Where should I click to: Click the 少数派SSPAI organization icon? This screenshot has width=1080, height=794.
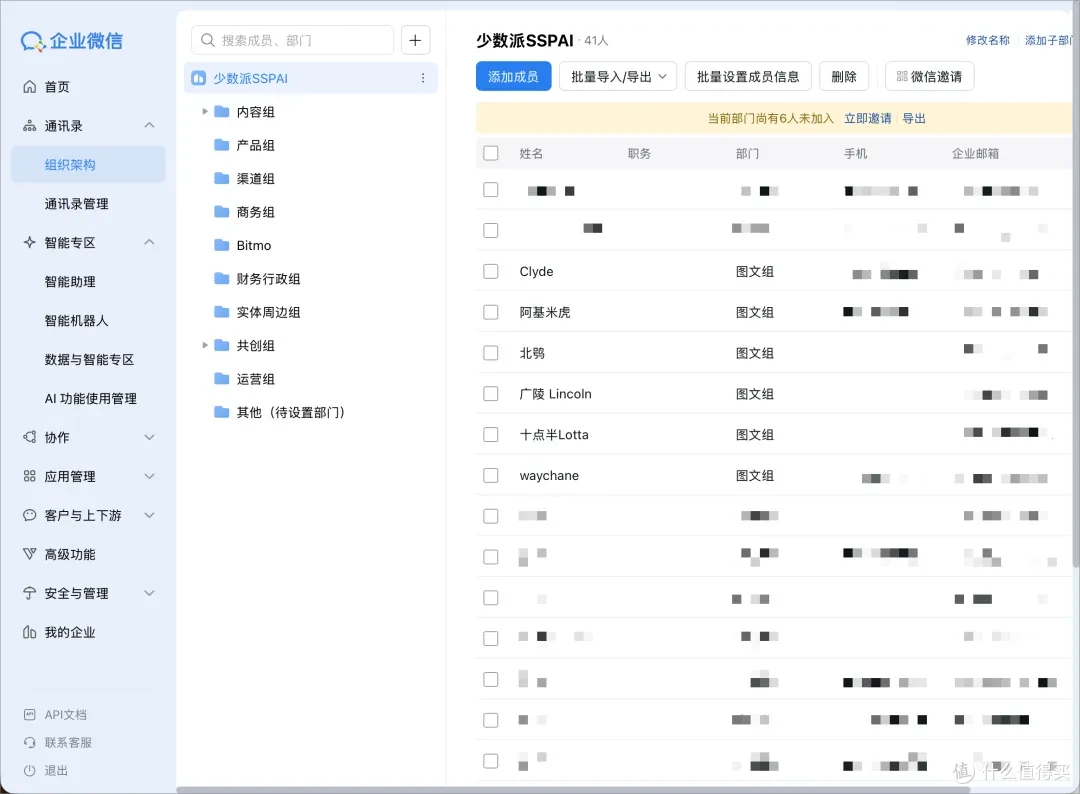click(199, 79)
